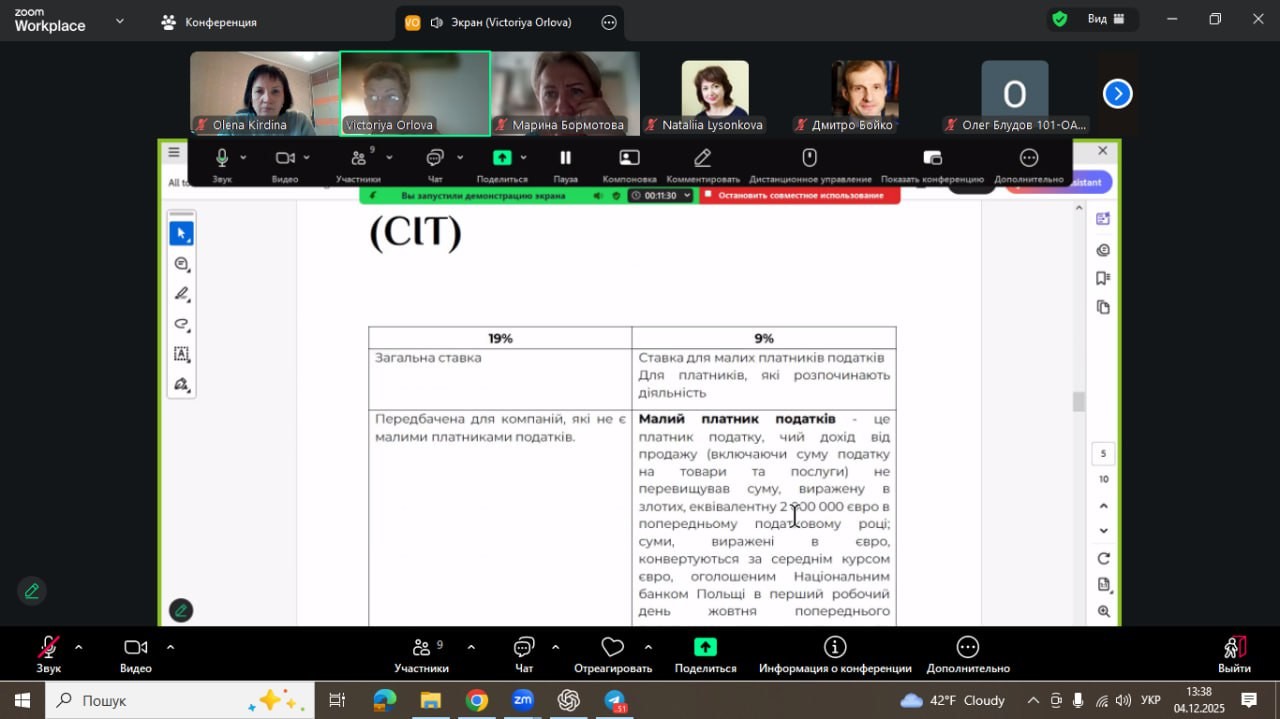Select the lasso eraser tool in PDF sidebar
Viewport: 1280px width, 719px height.
tap(182, 324)
